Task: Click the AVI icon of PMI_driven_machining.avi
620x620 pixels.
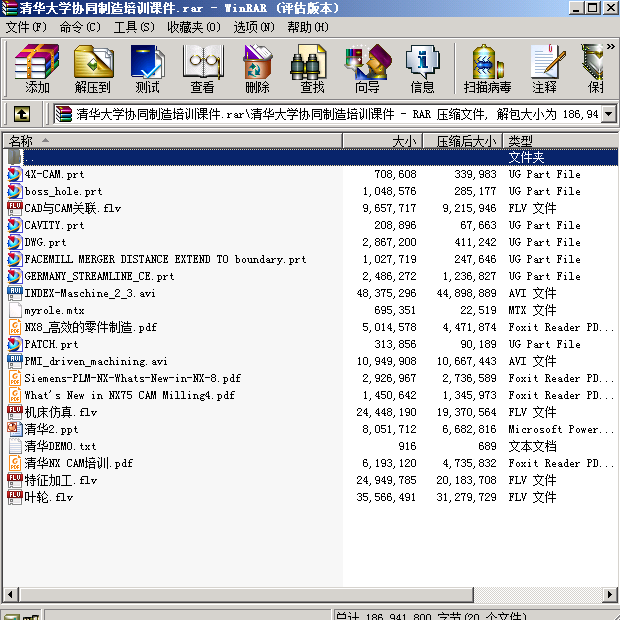Action: tap(15, 361)
